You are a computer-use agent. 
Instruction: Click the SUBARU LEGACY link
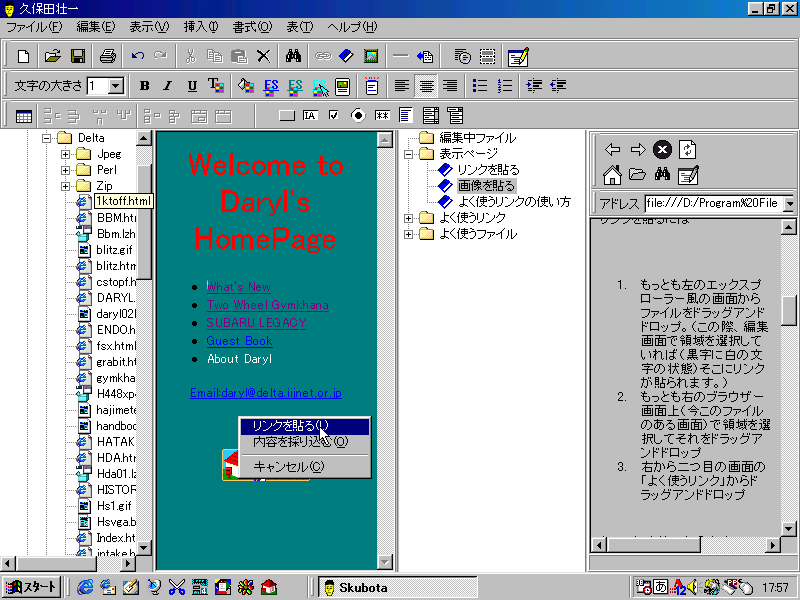(x=257, y=323)
